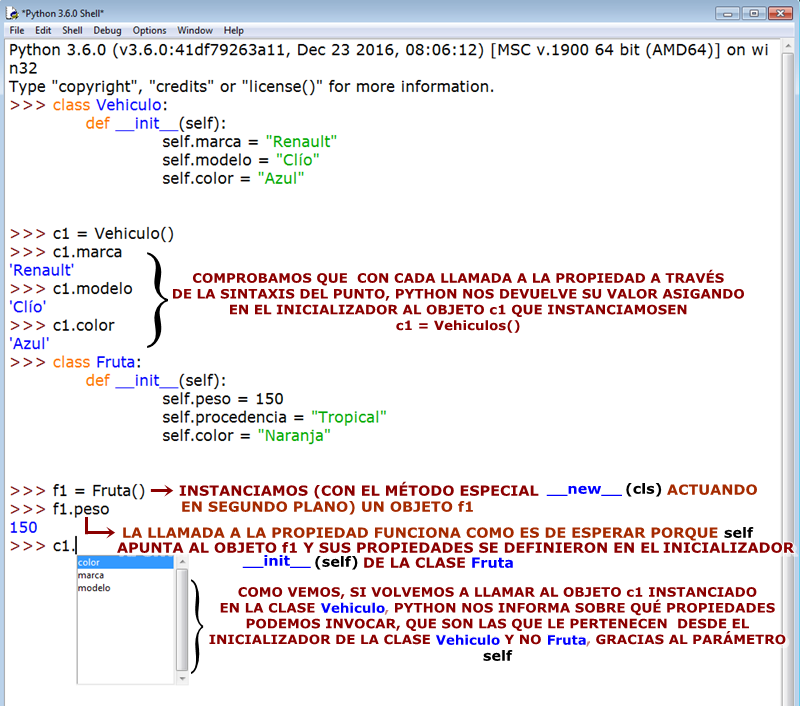Open the Shell menu

71,30
